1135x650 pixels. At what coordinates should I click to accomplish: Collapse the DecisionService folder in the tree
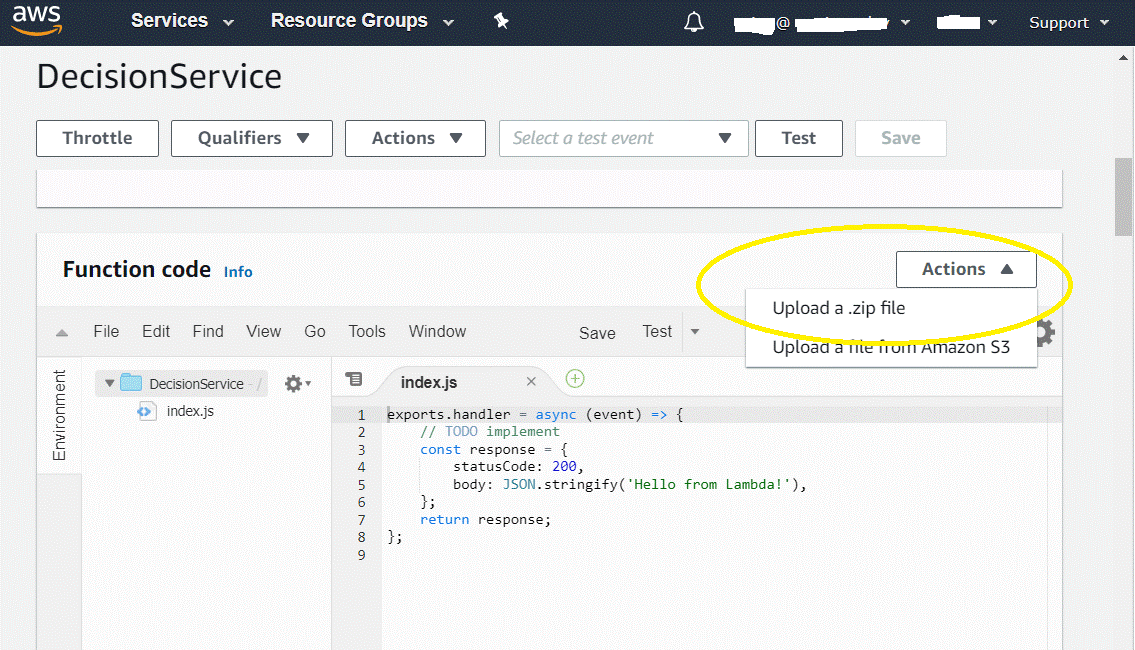110,382
